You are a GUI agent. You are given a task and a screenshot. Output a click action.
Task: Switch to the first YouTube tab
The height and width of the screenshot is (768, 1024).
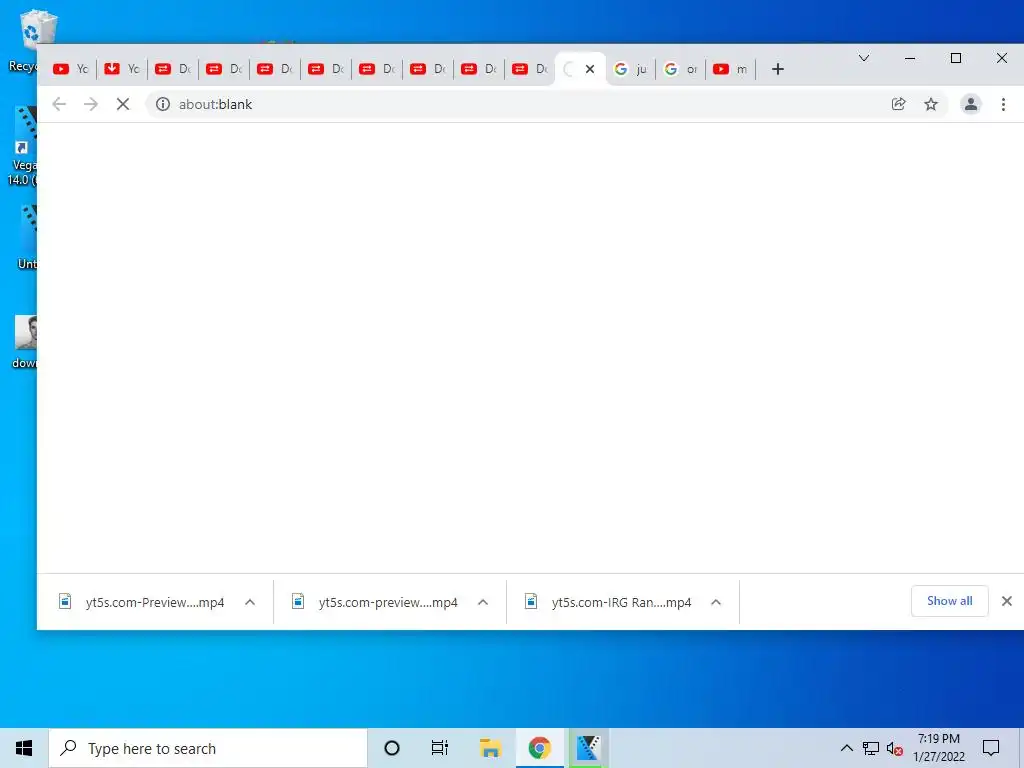(x=71, y=69)
